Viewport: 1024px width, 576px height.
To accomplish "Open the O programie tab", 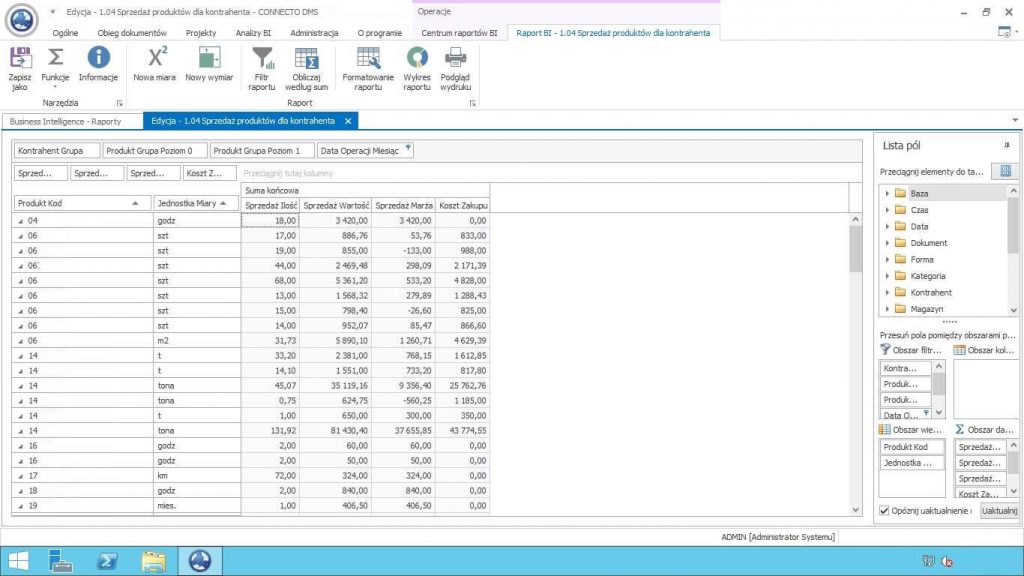I will click(x=379, y=33).
